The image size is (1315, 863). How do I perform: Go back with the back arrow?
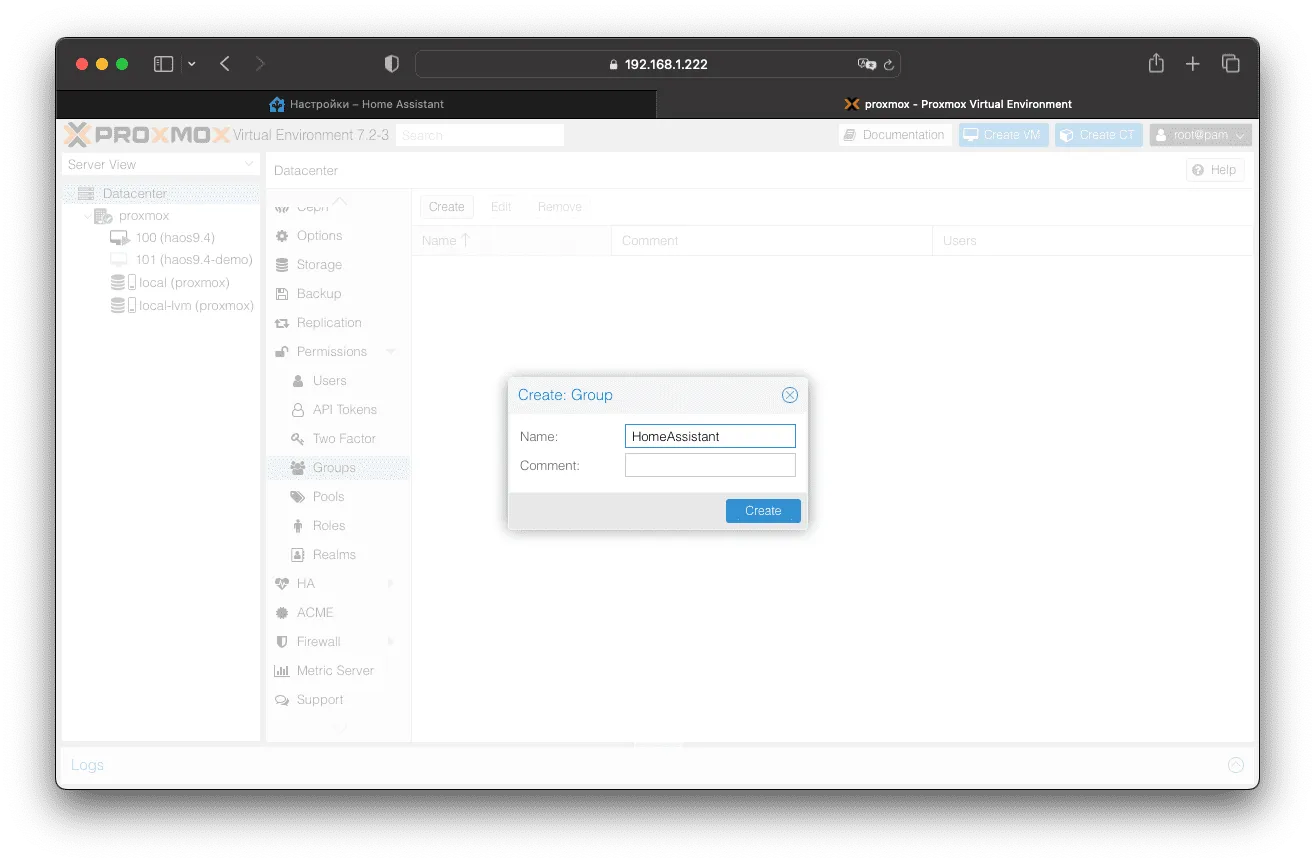coord(225,64)
